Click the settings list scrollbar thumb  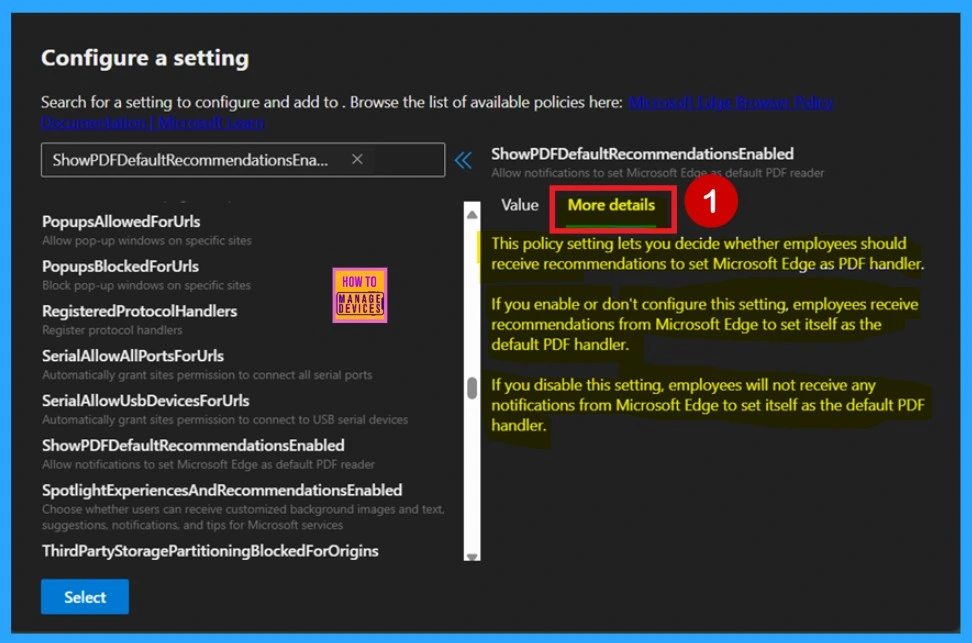pyautogui.click(x=472, y=388)
